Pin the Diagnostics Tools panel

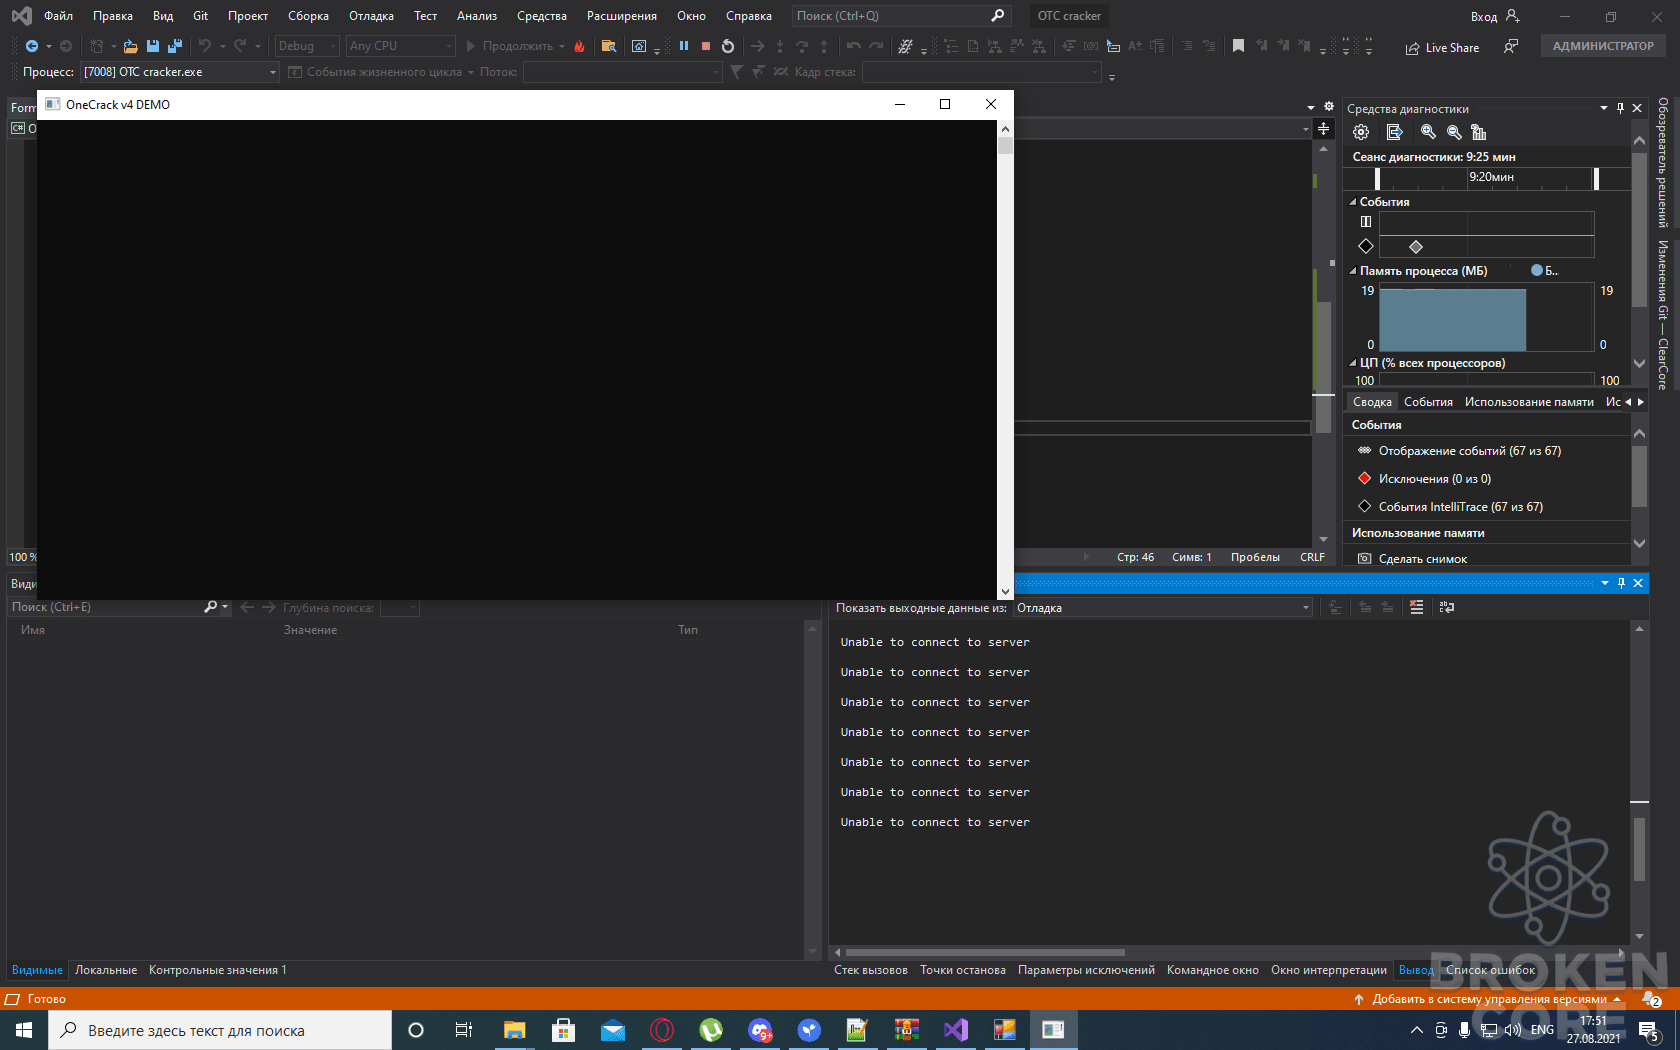(1620, 108)
